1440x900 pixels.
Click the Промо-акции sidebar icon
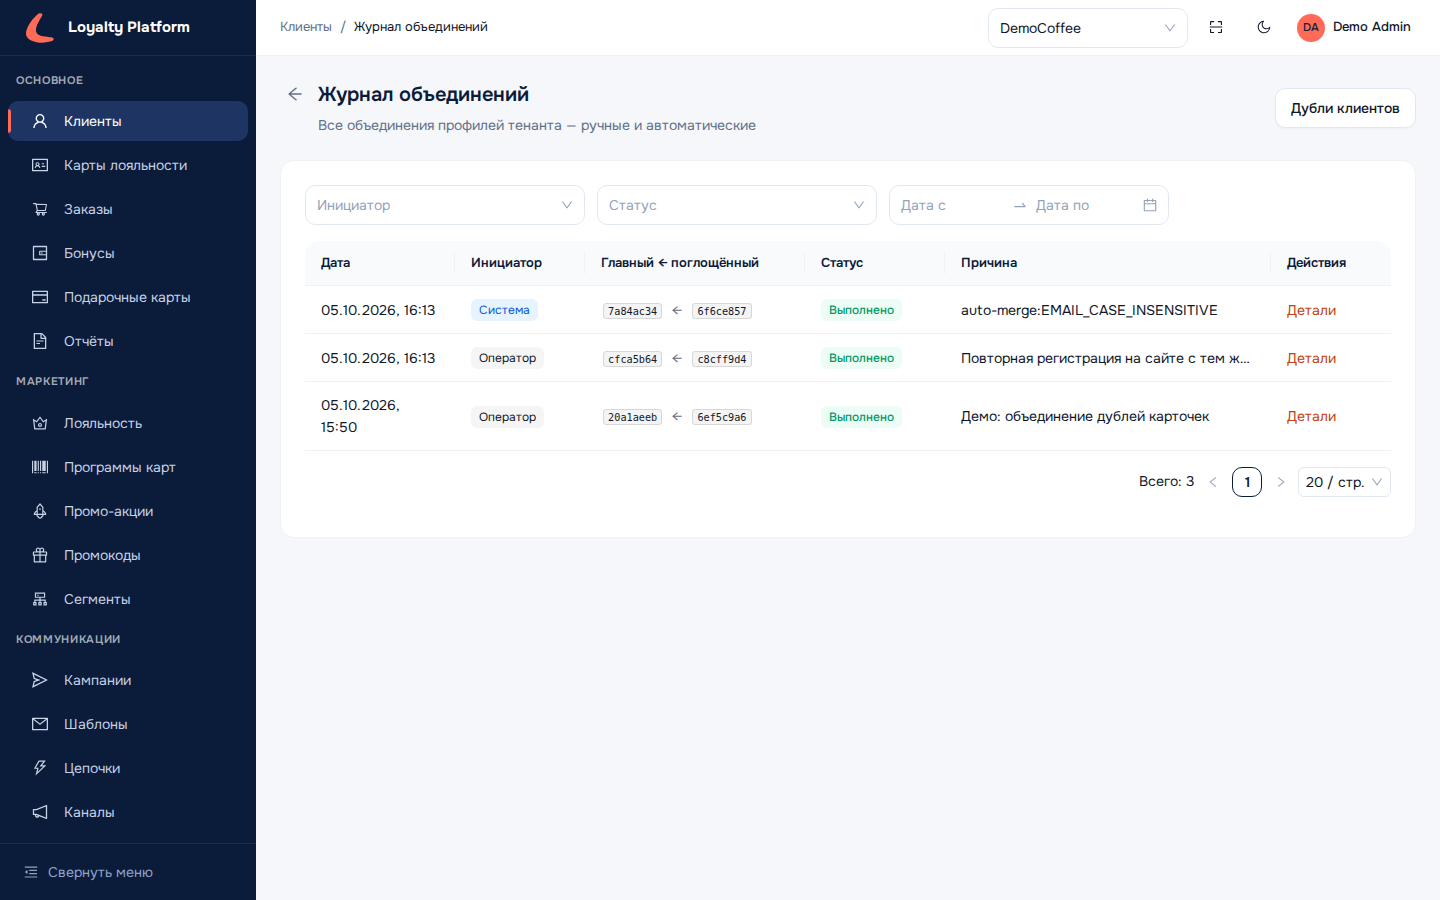pyautogui.click(x=40, y=511)
